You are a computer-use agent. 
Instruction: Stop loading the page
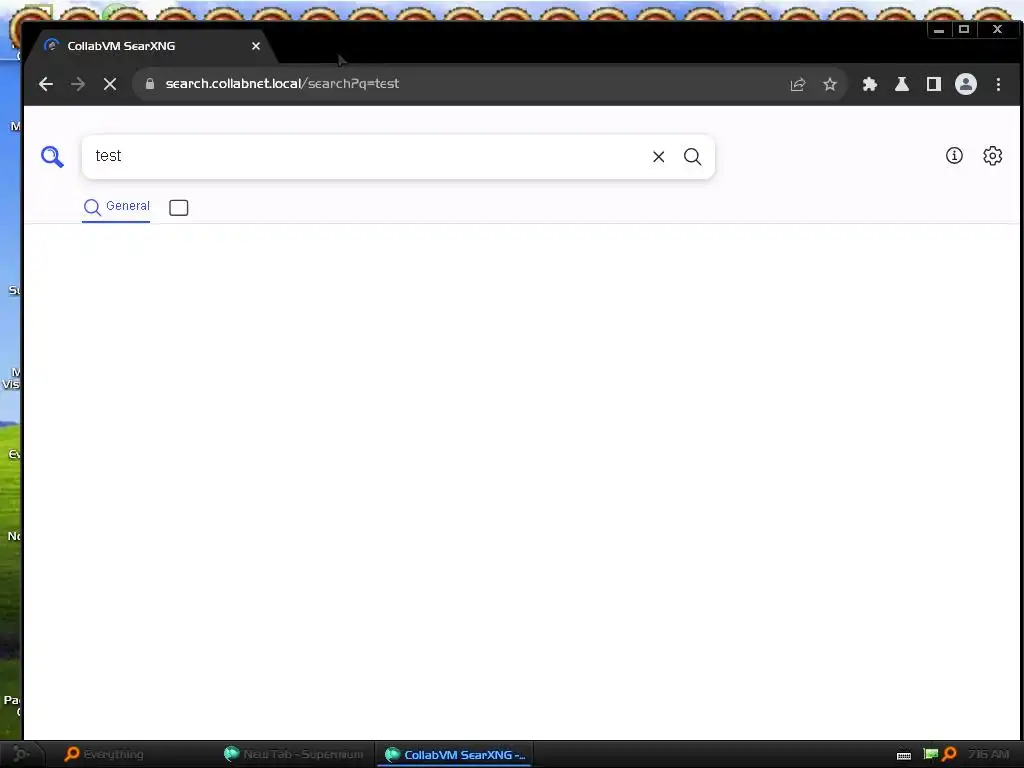pyautogui.click(x=110, y=84)
